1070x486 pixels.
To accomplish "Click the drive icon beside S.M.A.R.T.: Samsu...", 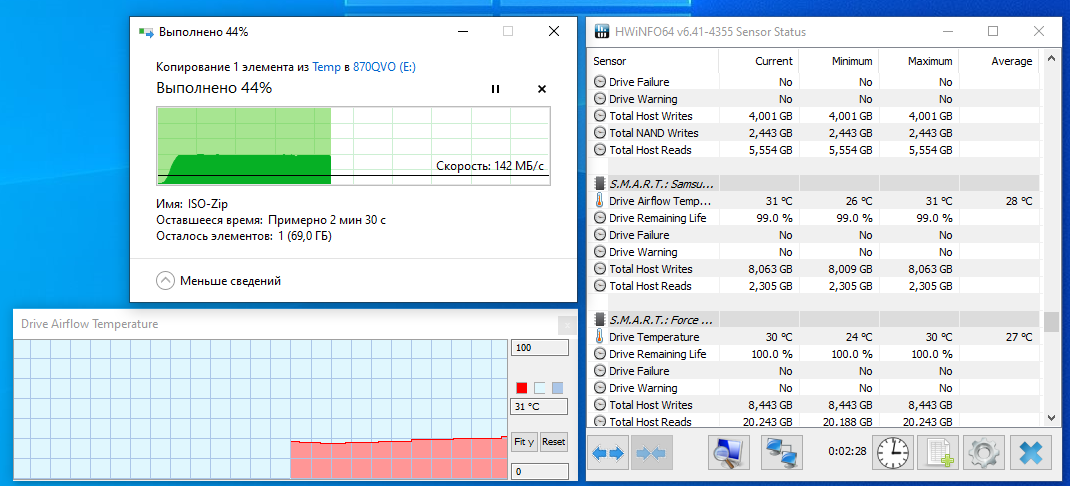I will pos(599,184).
